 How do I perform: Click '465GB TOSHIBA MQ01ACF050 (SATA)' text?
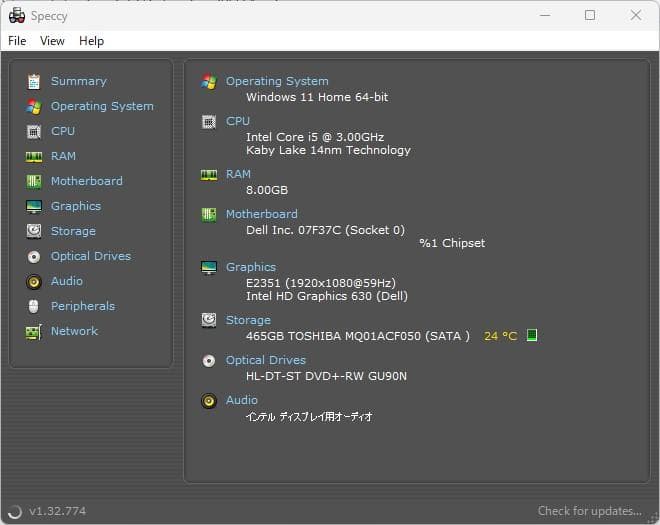tap(358, 336)
